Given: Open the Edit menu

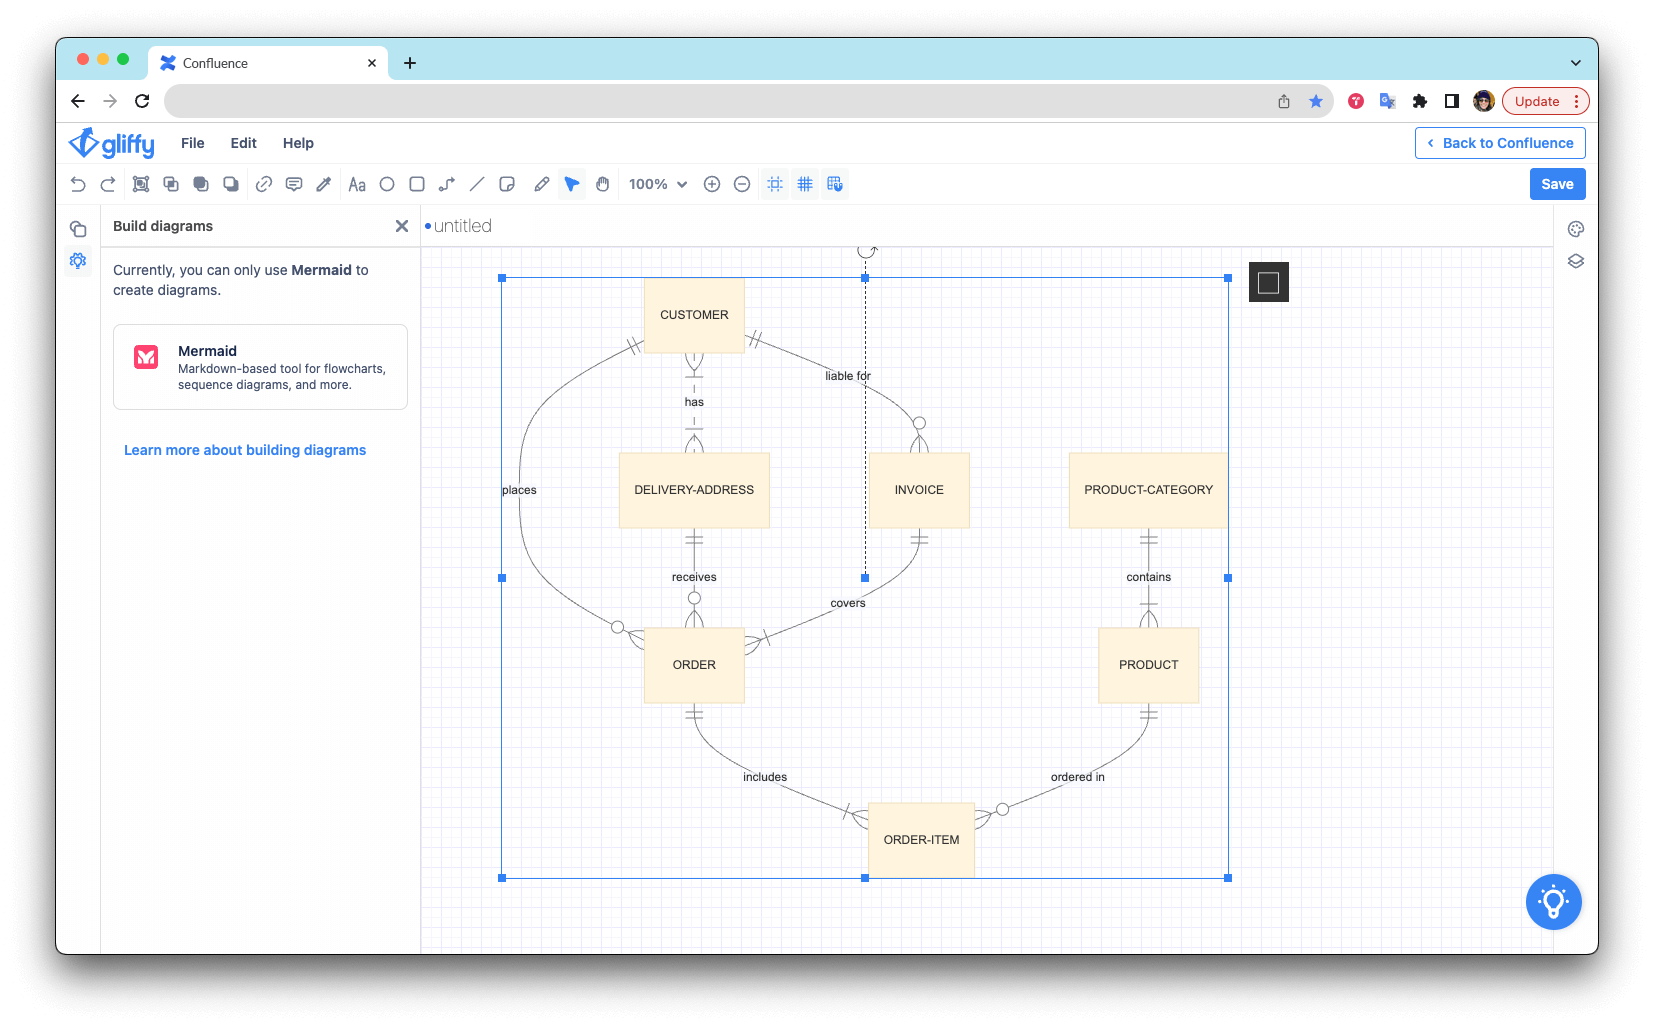Looking at the screenshot, I should [243, 143].
